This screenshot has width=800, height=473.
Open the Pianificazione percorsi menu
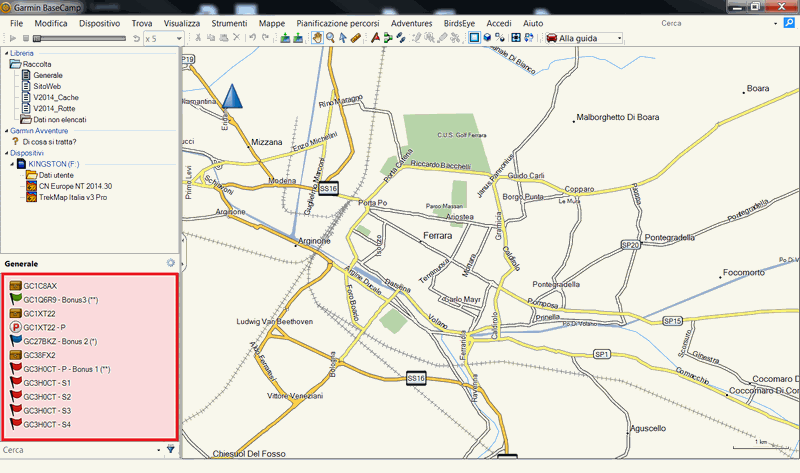pos(338,23)
